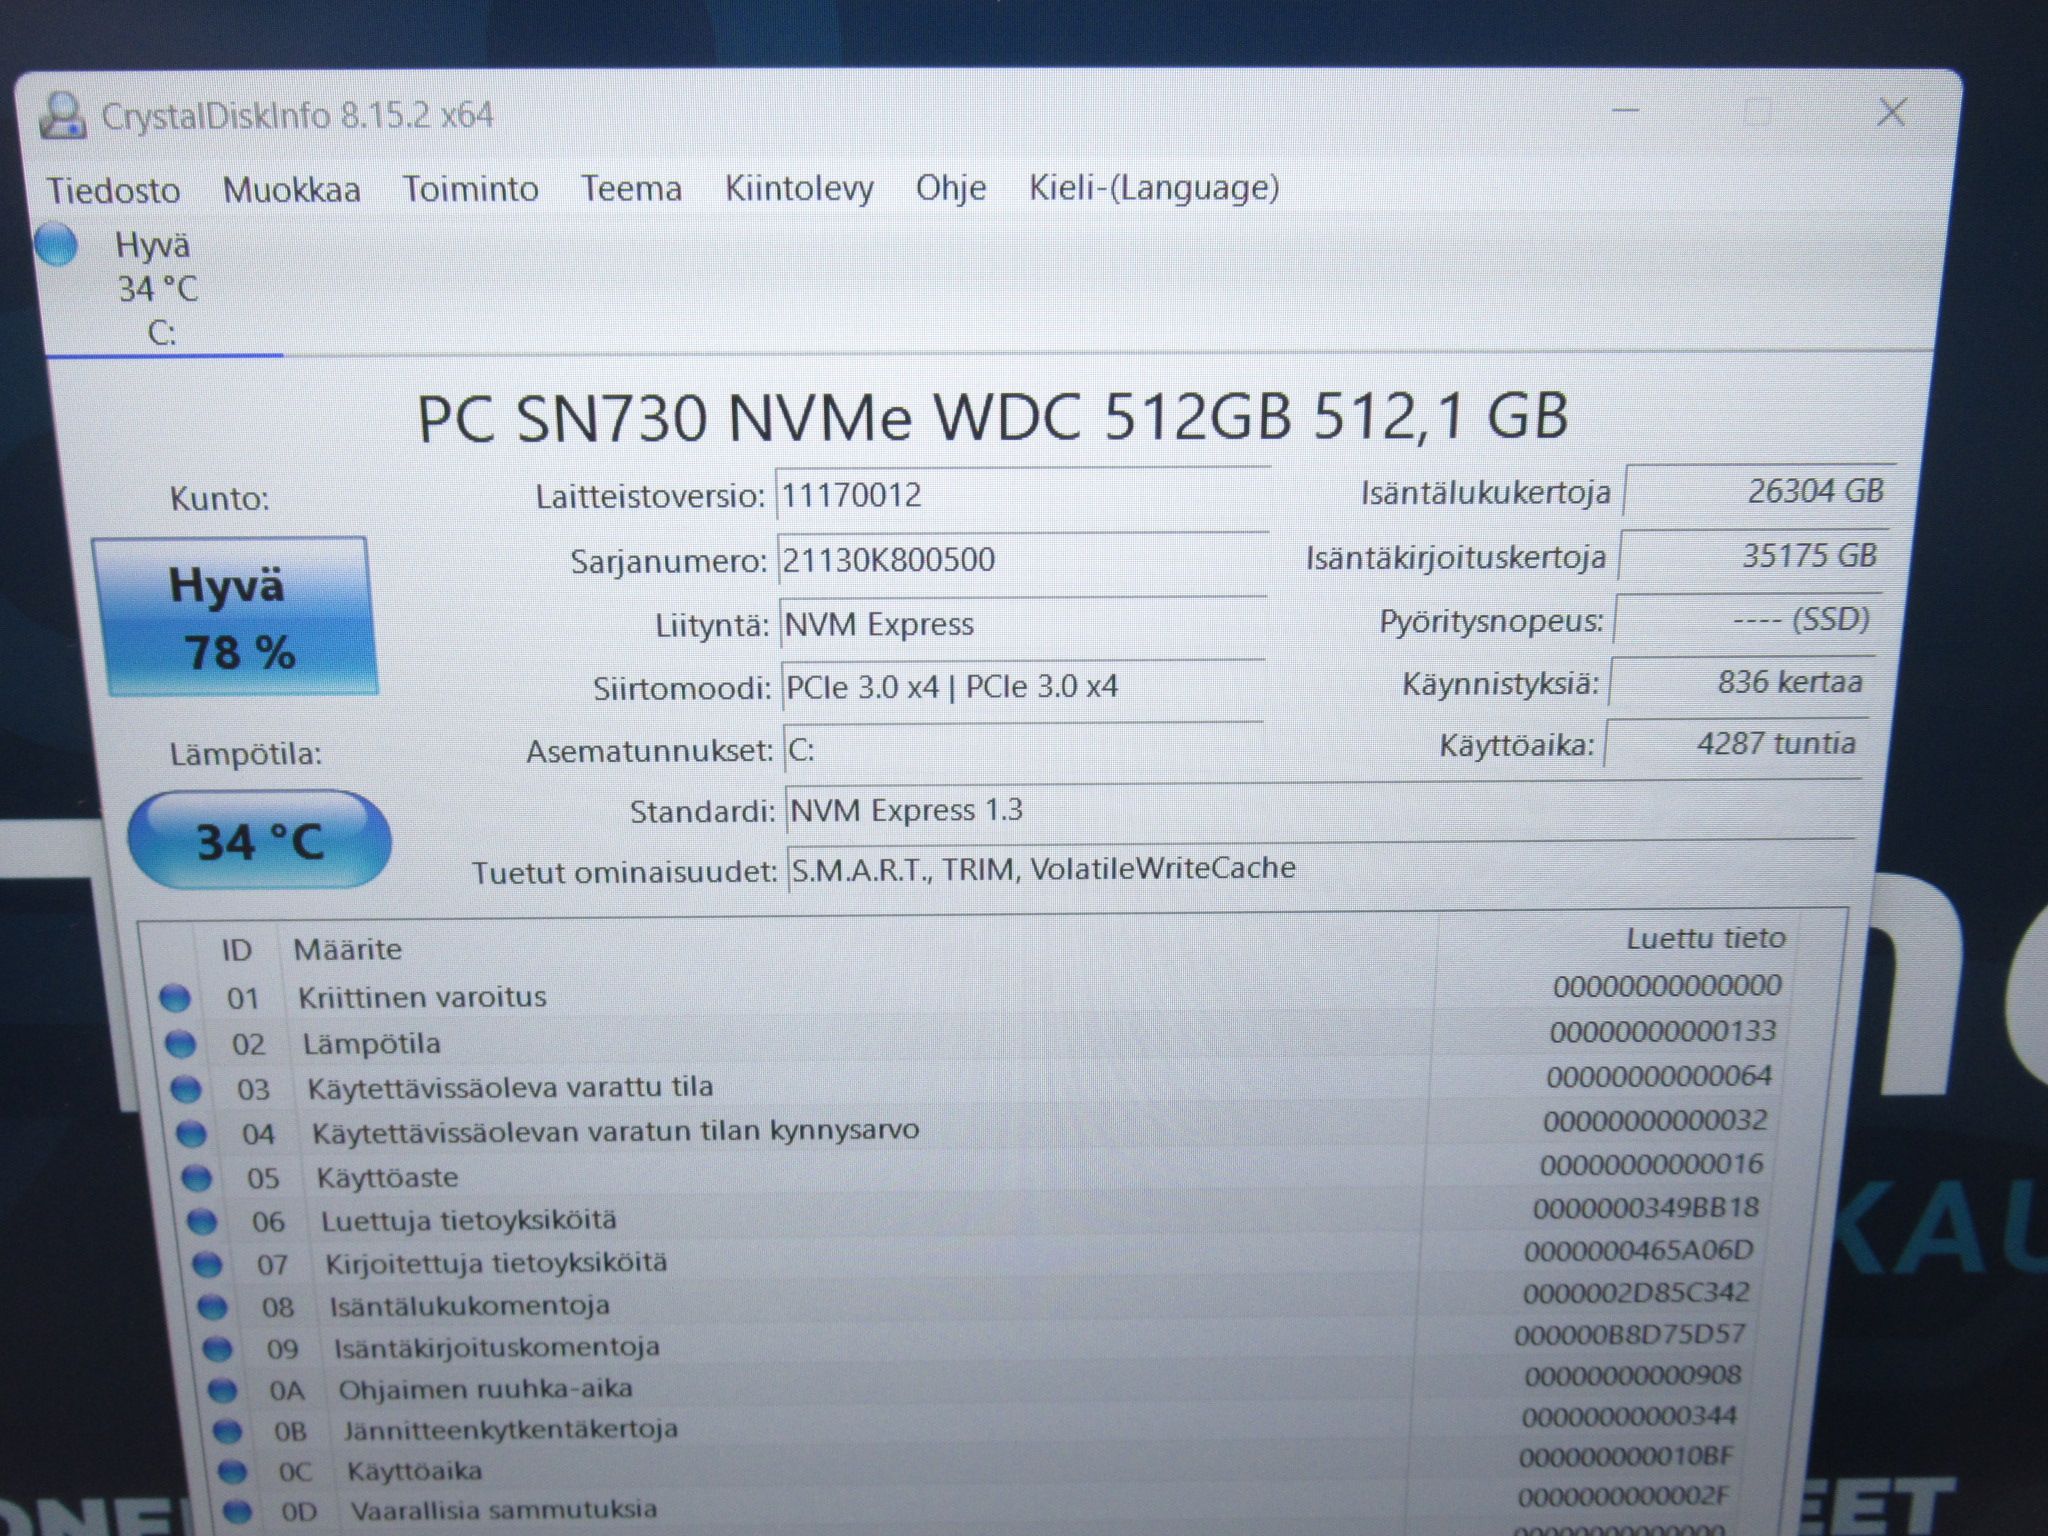Click status dot for Kirjoitettuja tietoyksiköitä row

[207, 1264]
